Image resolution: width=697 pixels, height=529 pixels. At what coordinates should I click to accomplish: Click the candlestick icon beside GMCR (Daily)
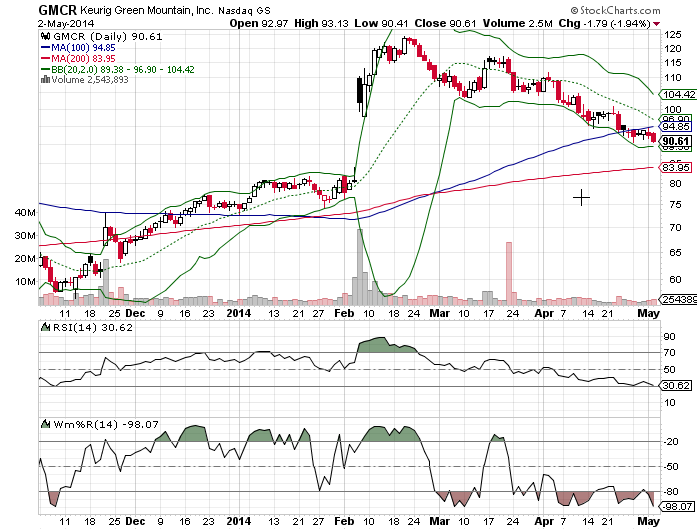click(45, 36)
